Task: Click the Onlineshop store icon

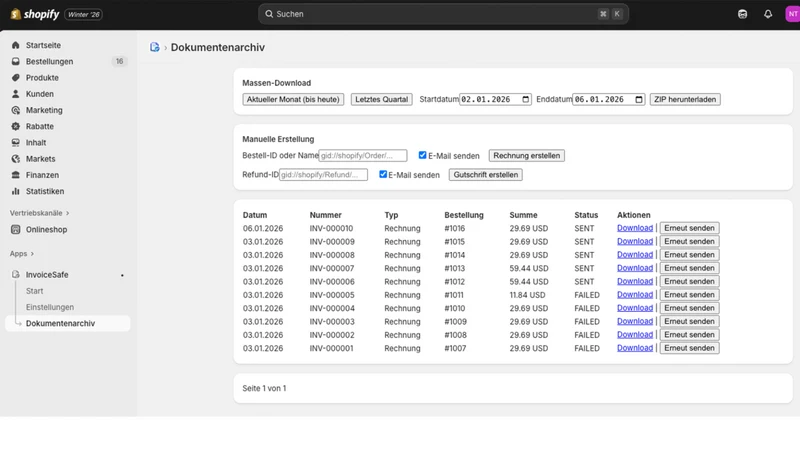Action: coord(16,230)
